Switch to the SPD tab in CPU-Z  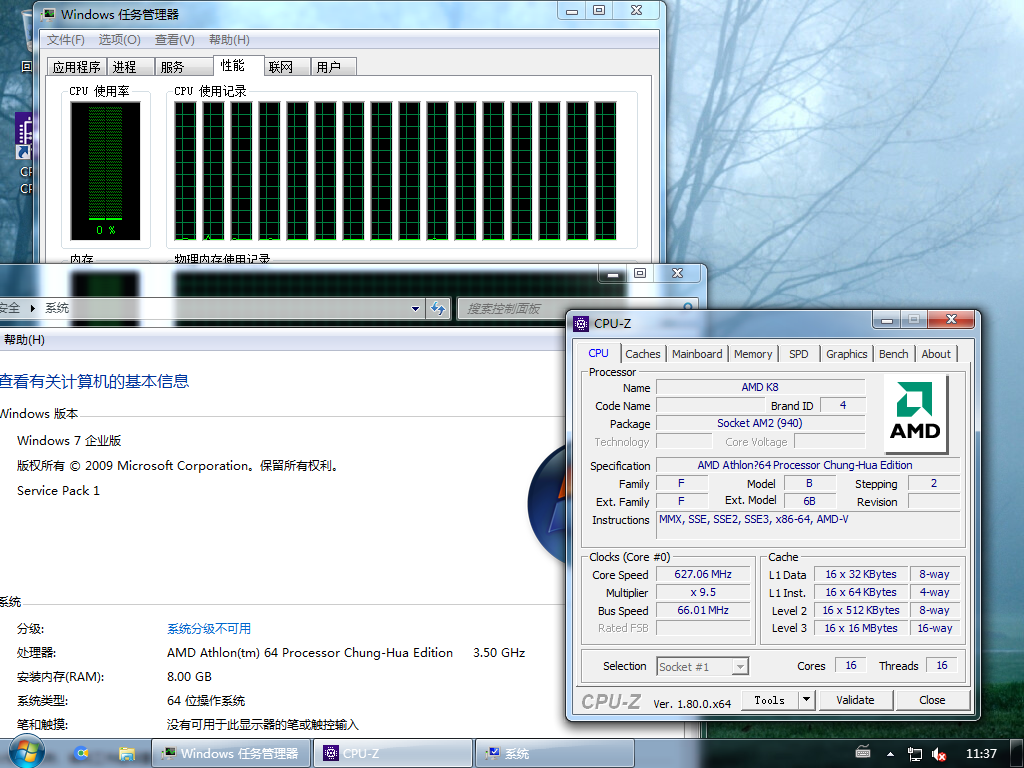coord(798,353)
